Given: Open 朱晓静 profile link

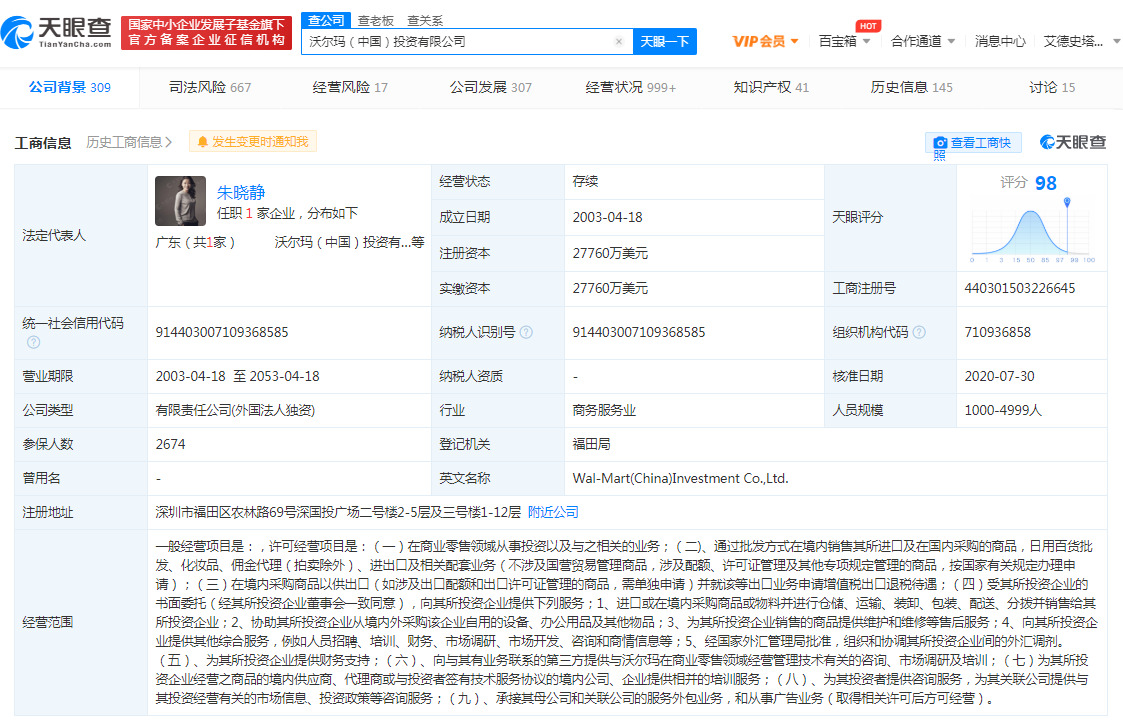Looking at the screenshot, I should (241, 192).
